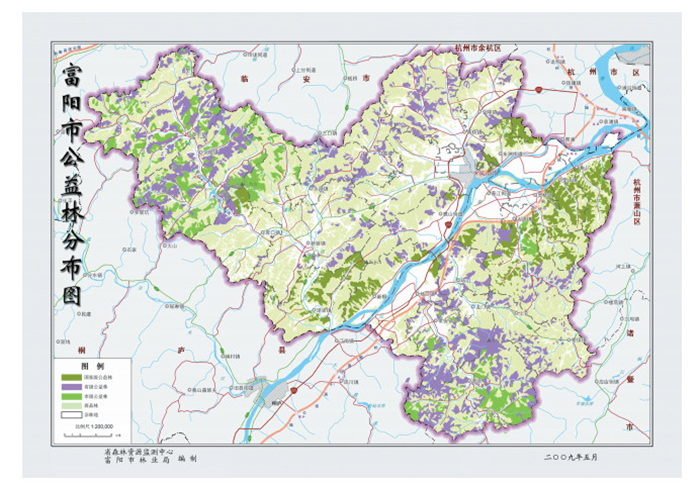Viewport: 700px width, 486px height.
Task: Click the date text 二〇〇九年五月
Action: [x=570, y=456]
